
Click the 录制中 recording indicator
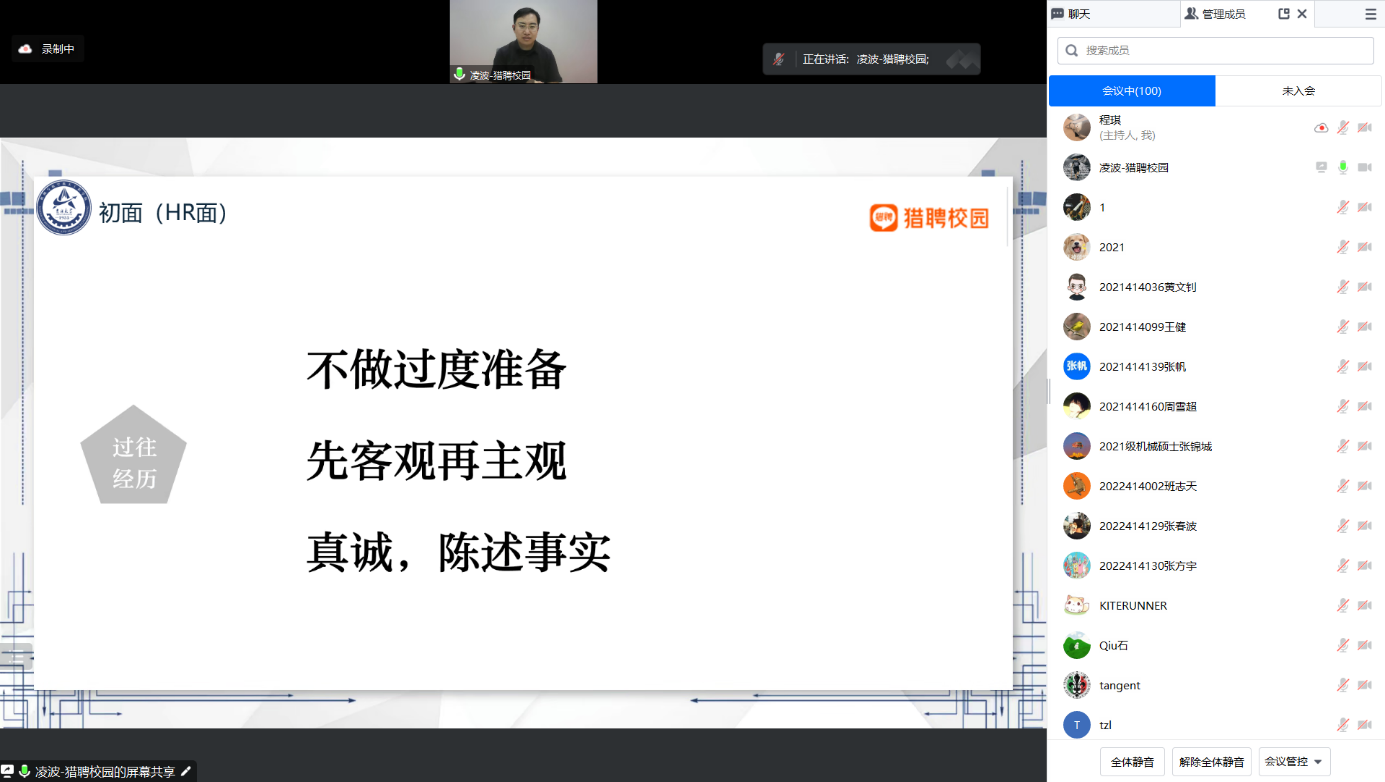click(x=47, y=48)
